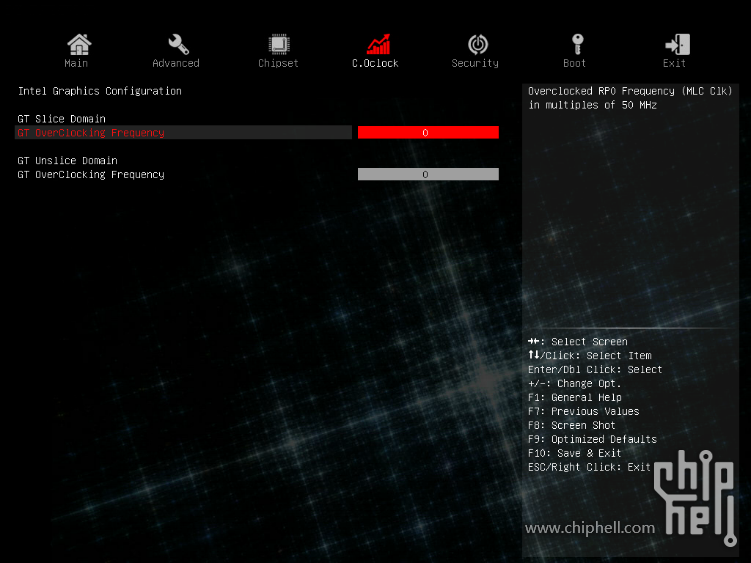Click the 'Click: Select Item' hint
Image resolution: width=751 pixels, height=563 pixels.
click(590, 356)
